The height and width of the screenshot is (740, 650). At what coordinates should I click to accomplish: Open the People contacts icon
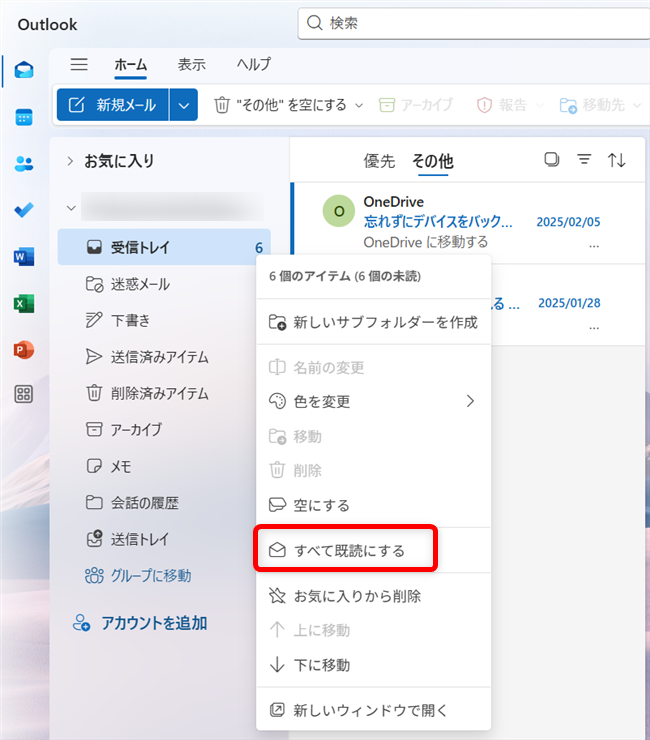click(24, 163)
